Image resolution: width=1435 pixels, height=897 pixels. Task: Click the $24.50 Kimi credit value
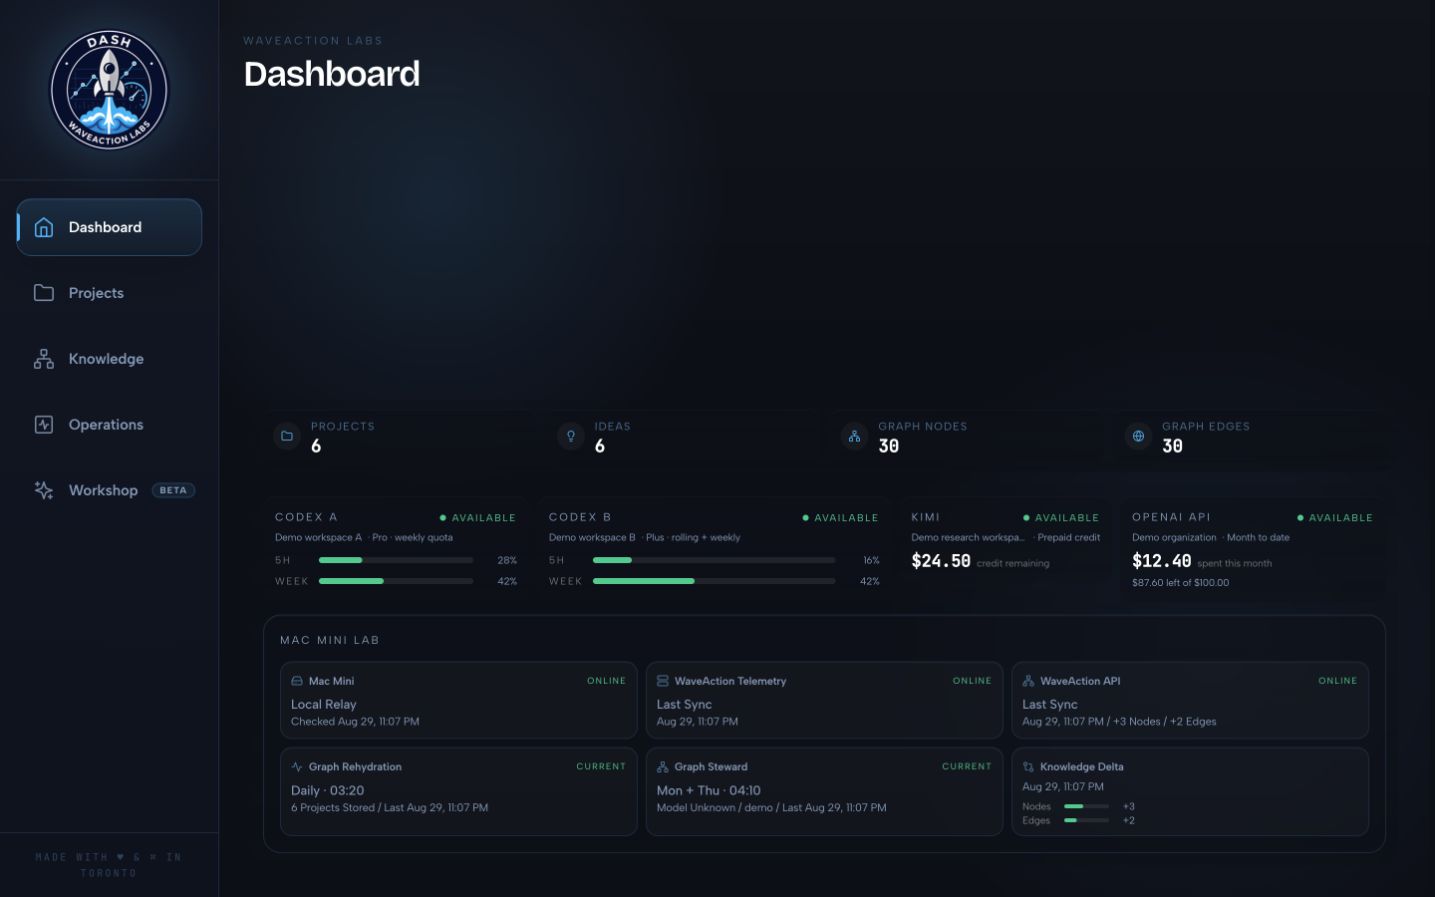[941, 561]
